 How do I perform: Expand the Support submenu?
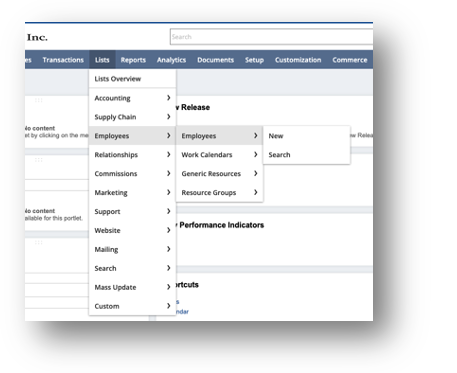132,211
